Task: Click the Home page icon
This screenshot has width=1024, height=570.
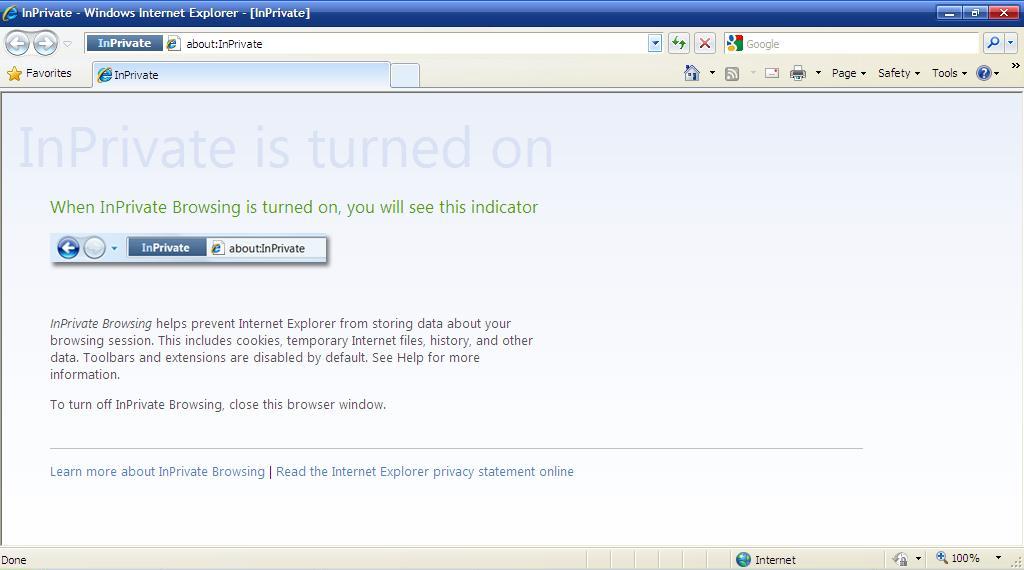Action: (x=692, y=72)
